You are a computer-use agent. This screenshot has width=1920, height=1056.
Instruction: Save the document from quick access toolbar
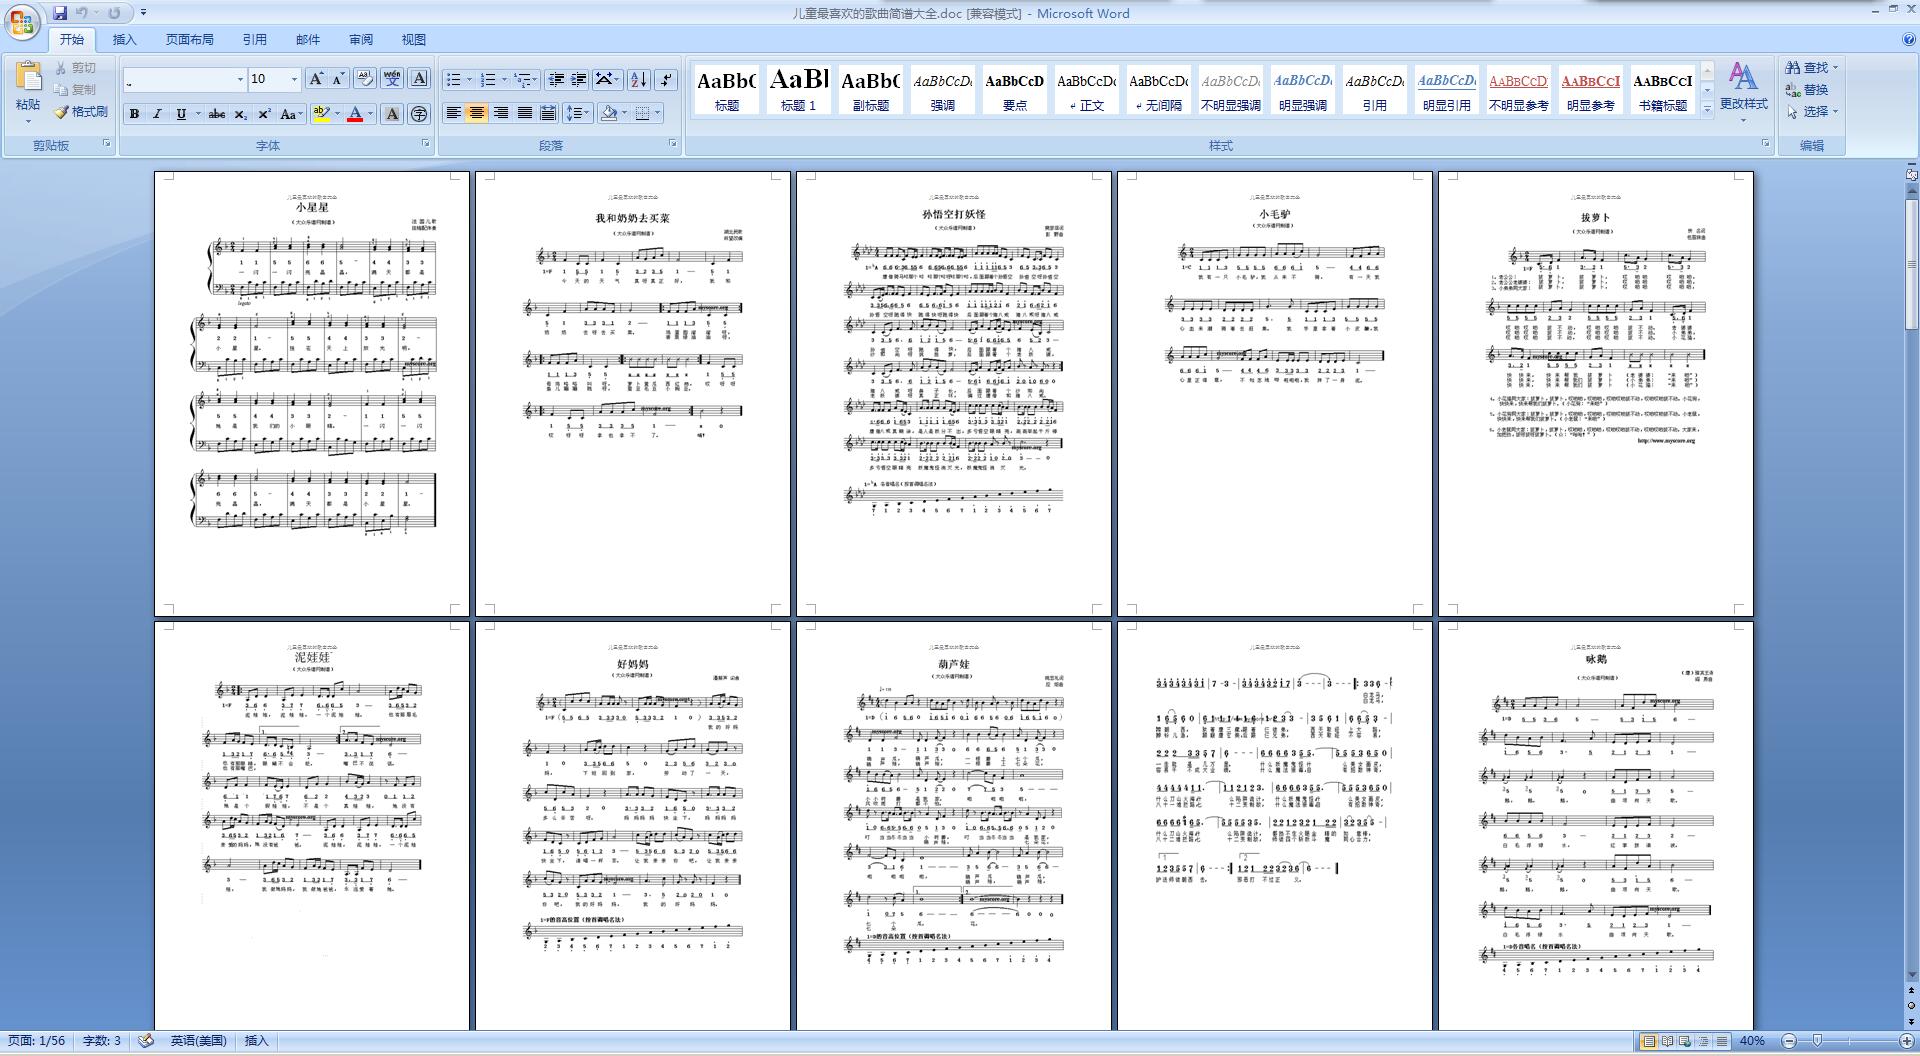click(x=60, y=13)
